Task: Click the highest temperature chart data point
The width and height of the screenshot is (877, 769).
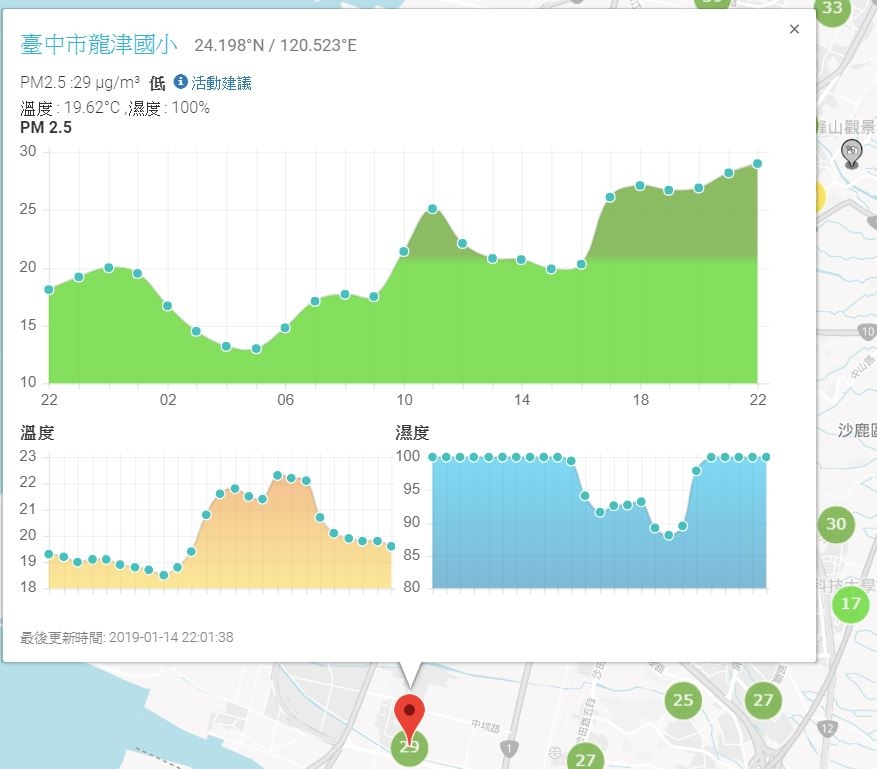Action: pyautogui.click(x=277, y=475)
